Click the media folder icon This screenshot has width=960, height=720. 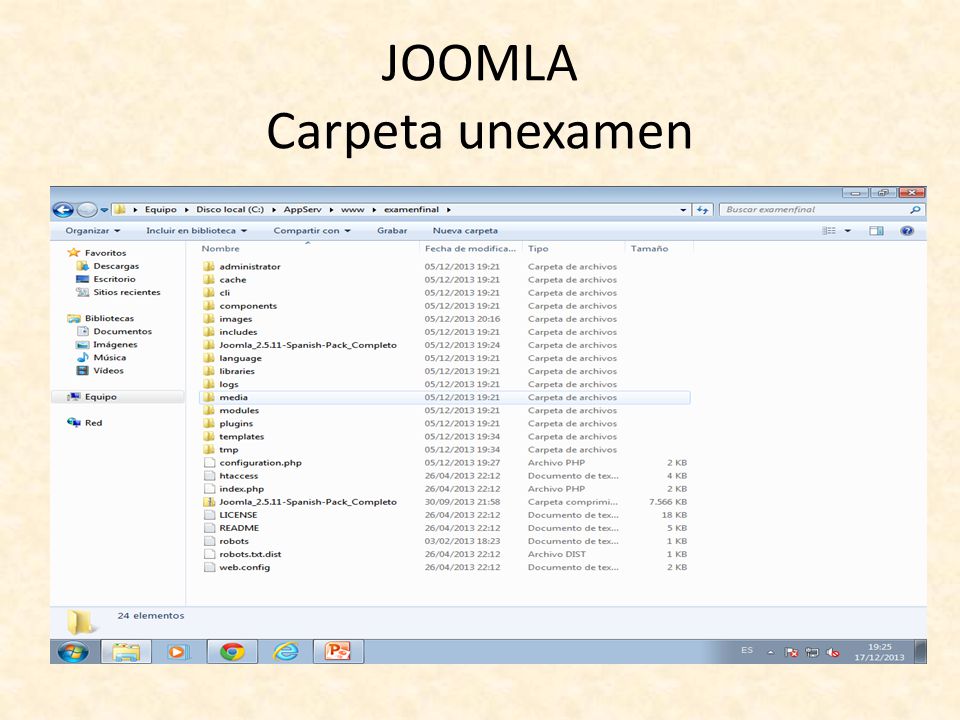[209, 397]
